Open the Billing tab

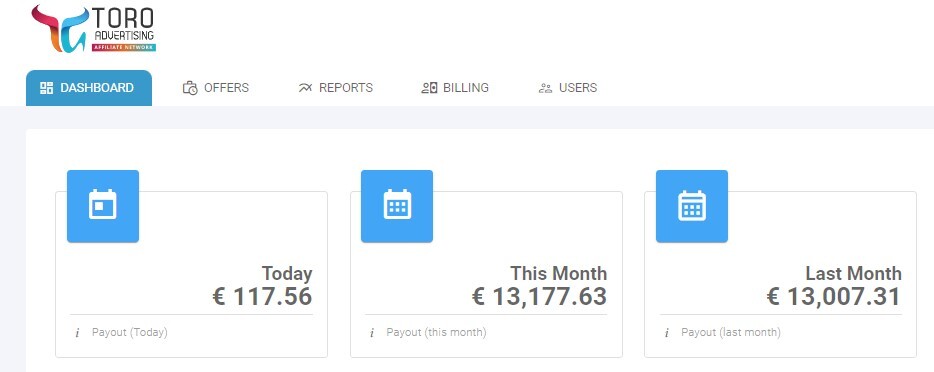(x=454, y=88)
